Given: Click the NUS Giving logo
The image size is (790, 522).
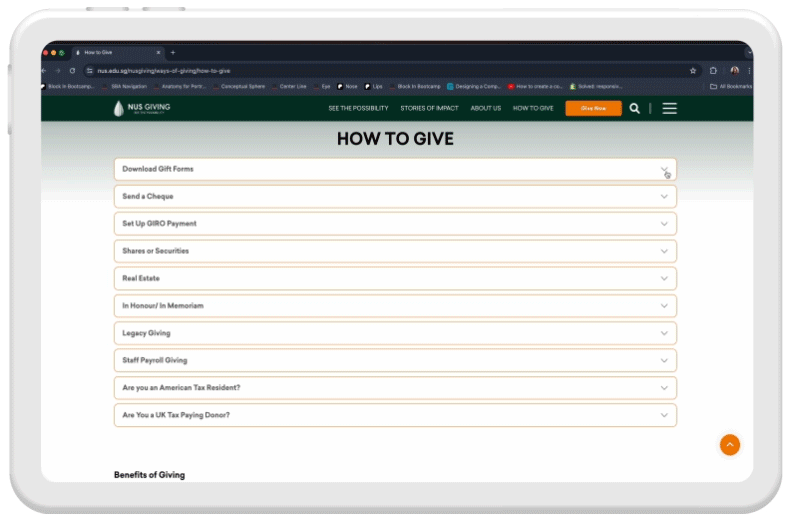Looking at the screenshot, I should pyautogui.click(x=142, y=108).
